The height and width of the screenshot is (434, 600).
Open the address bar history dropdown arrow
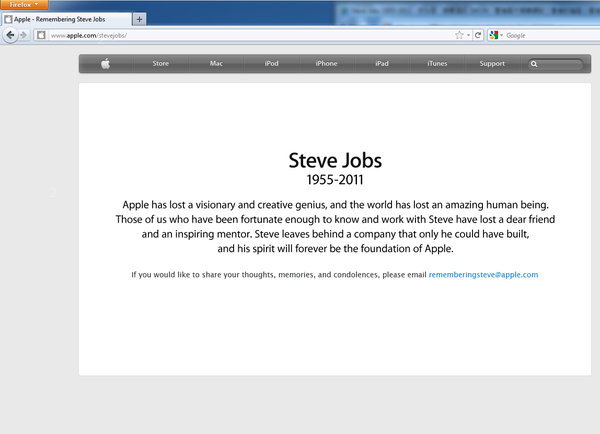[x=468, y=35]
